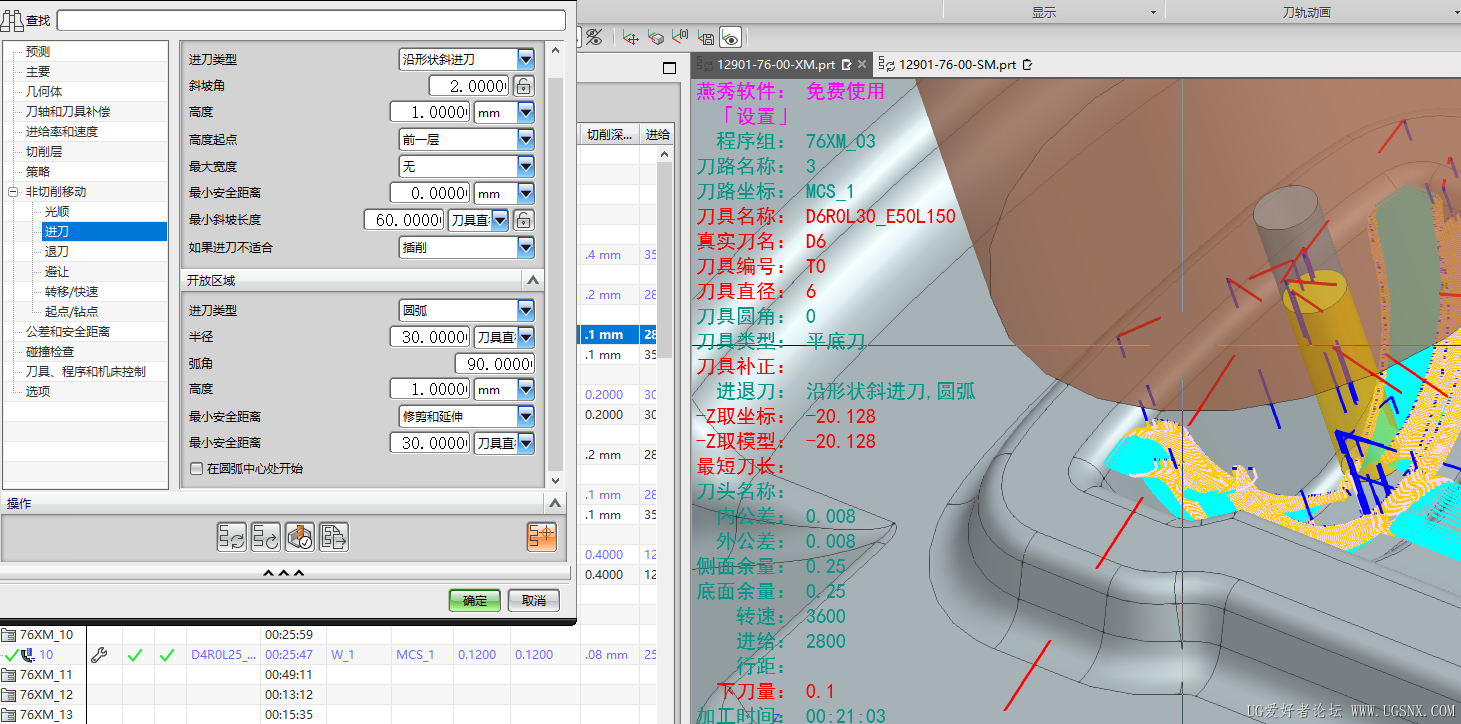Select the Main tree item
The image size is (1461, 724).
click(x=38, y=71)
